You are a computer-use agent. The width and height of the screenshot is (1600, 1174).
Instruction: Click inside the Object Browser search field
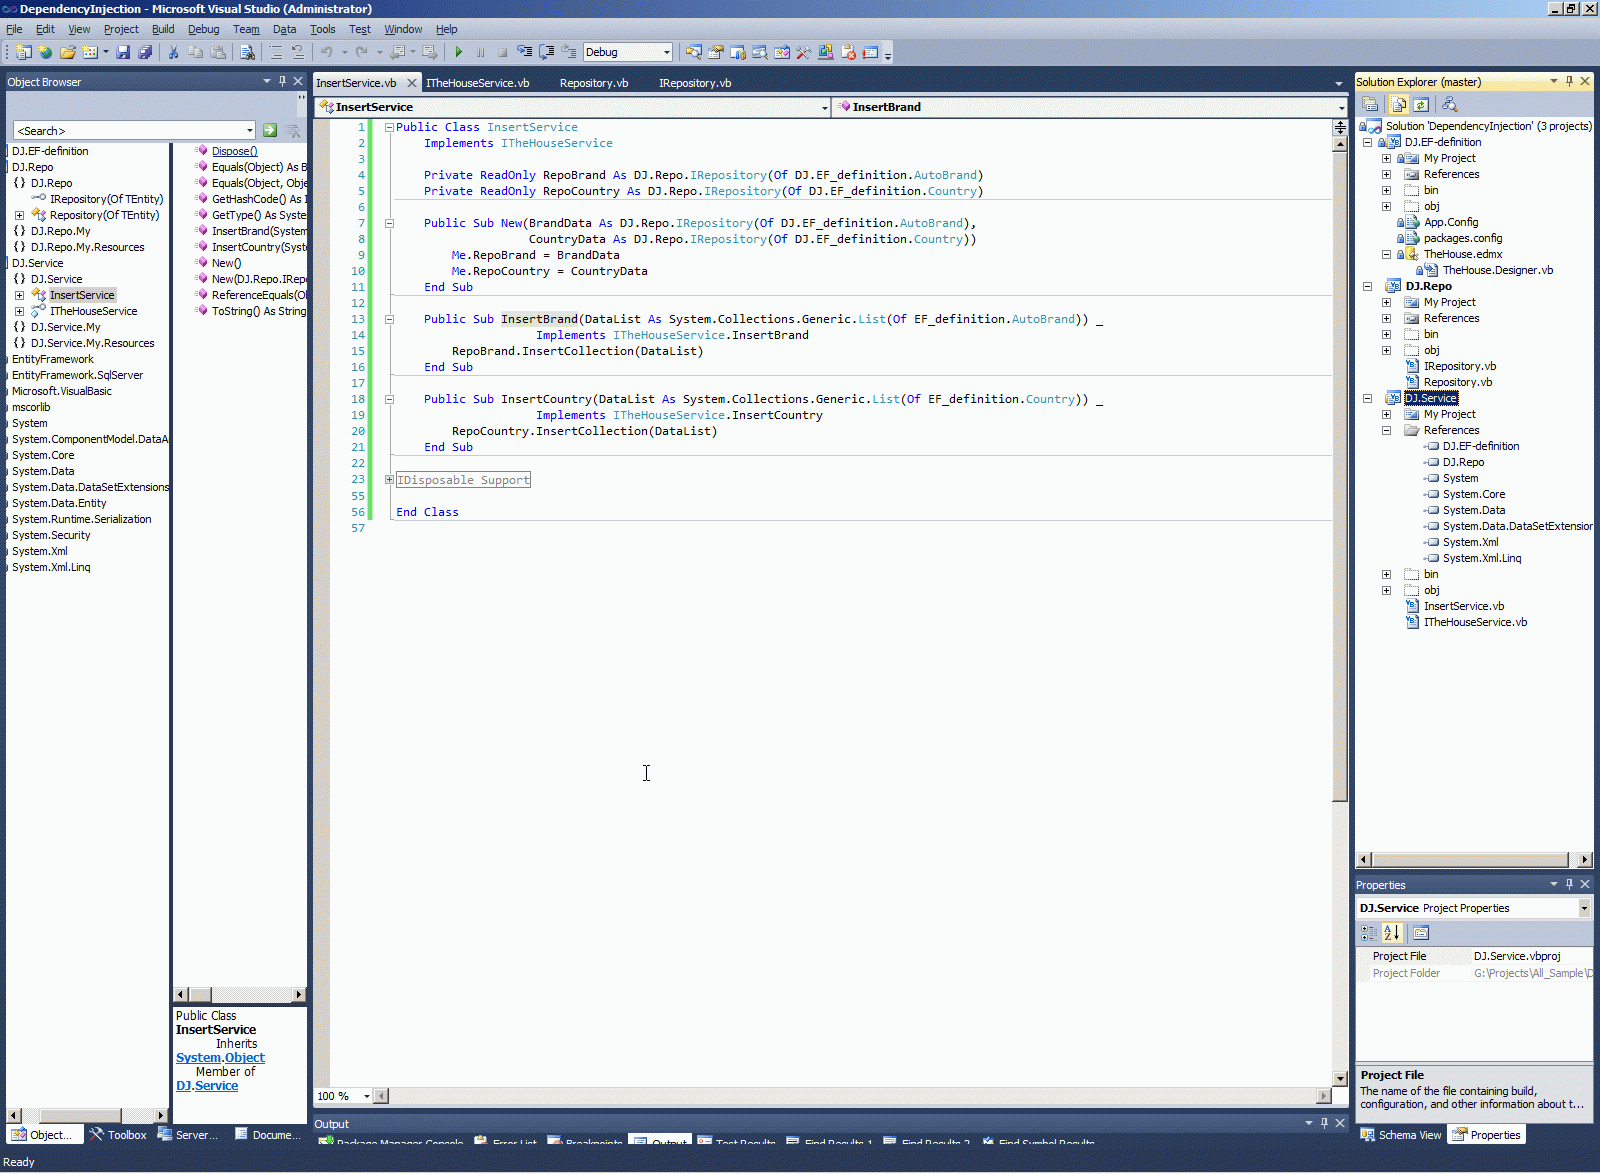coord(128,131)
